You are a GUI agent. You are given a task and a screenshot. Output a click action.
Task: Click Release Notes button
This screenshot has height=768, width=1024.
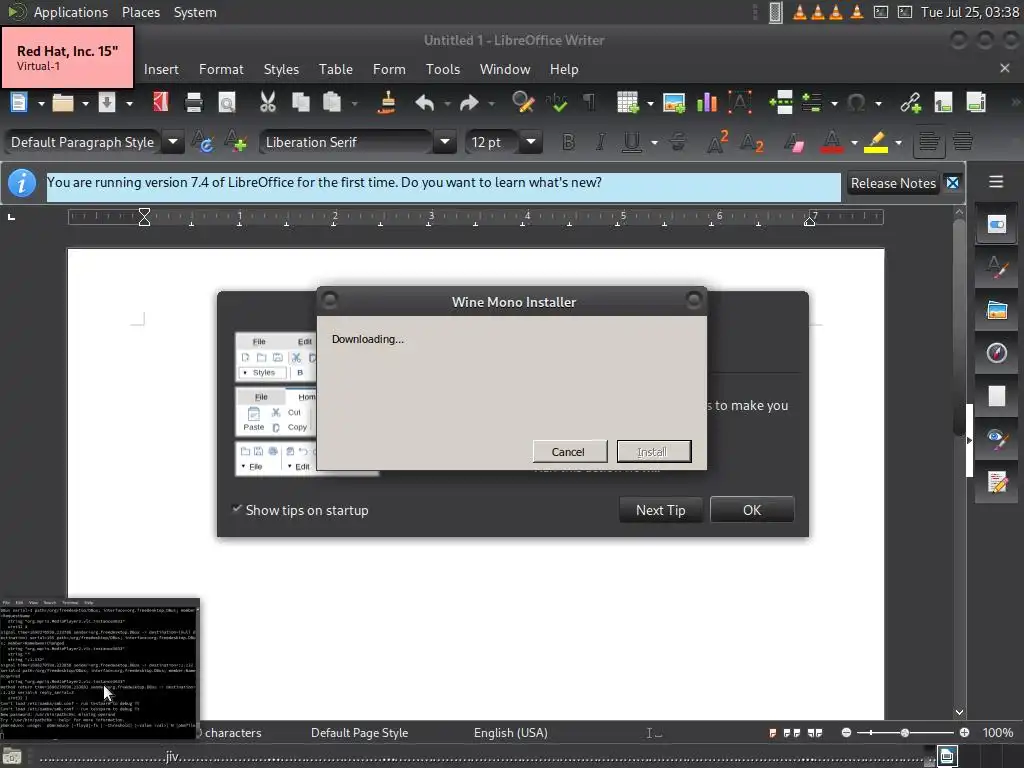point(893,184)
